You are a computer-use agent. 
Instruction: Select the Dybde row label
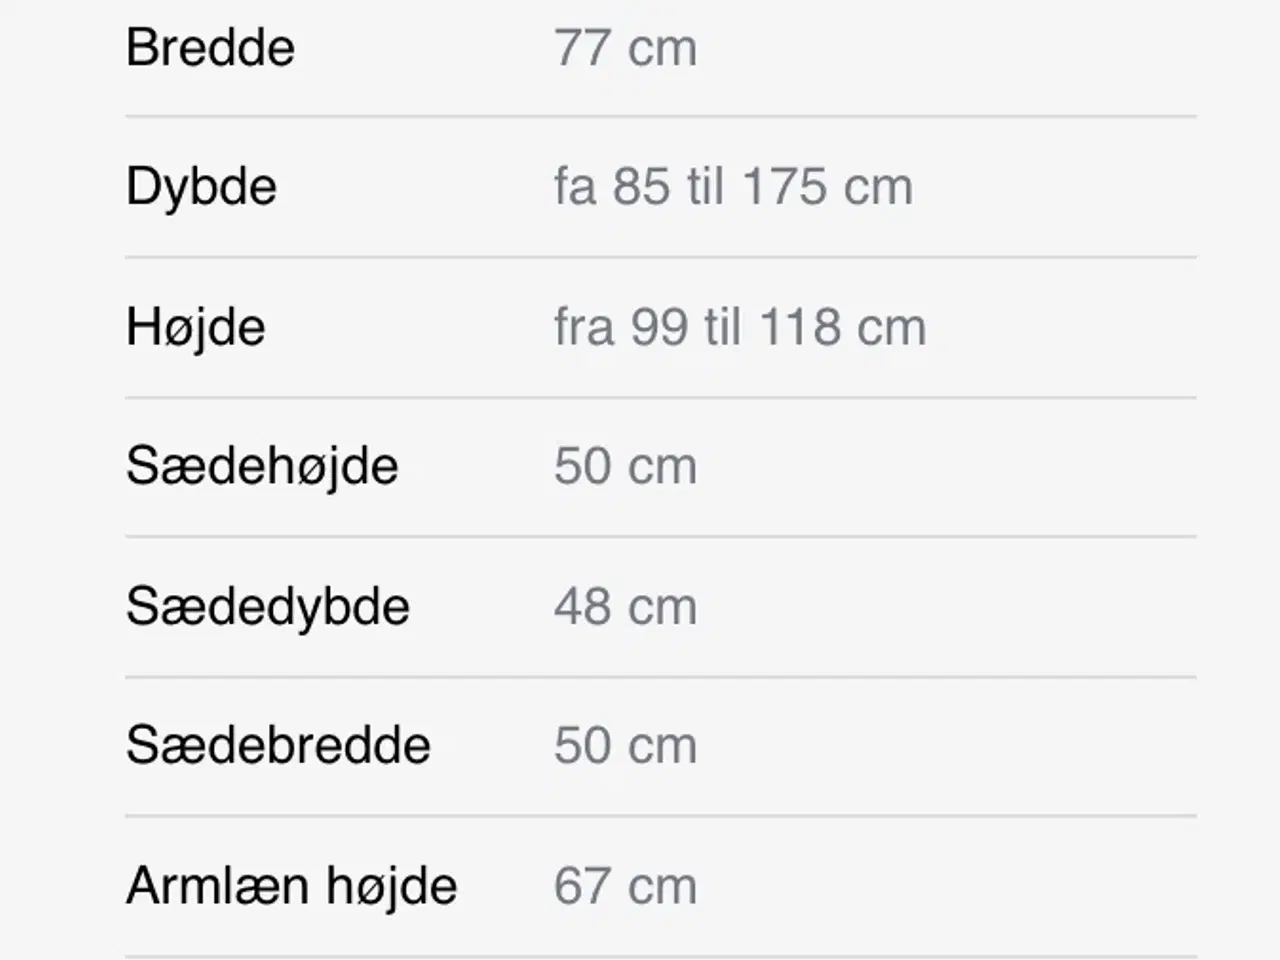(201, 187)
